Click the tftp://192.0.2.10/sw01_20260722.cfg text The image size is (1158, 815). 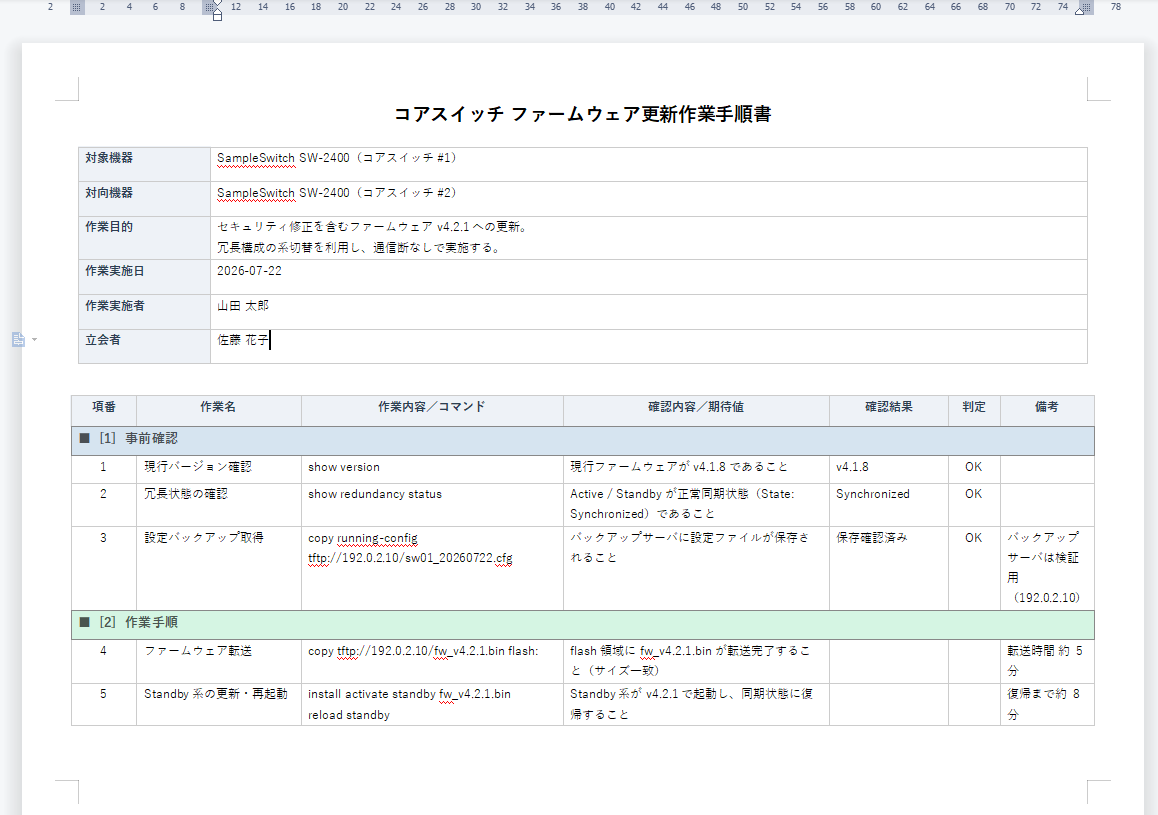click(410, 558)
